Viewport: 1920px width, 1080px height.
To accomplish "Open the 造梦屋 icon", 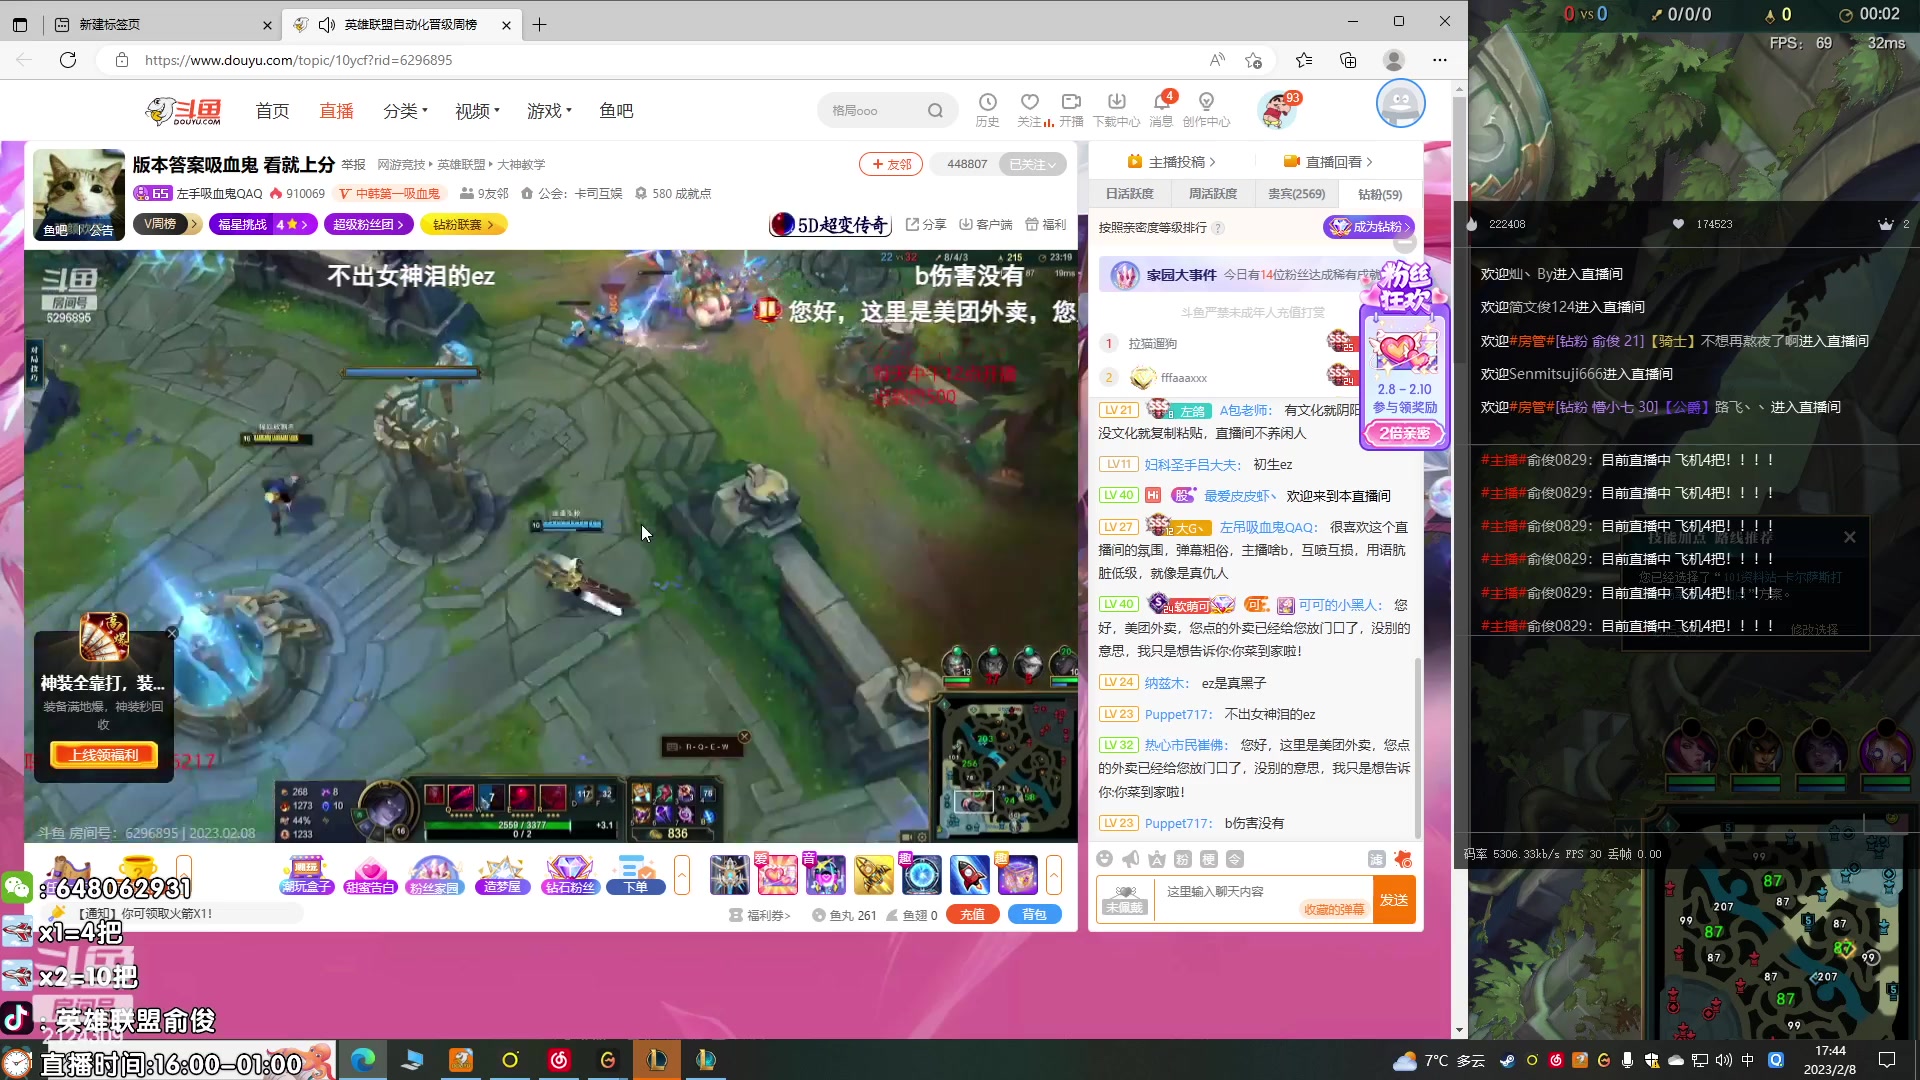I will (502, 875).
